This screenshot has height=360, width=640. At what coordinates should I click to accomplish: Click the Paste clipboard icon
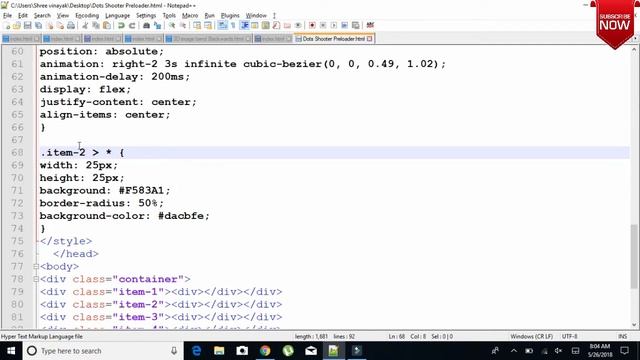tap(107, 26)
